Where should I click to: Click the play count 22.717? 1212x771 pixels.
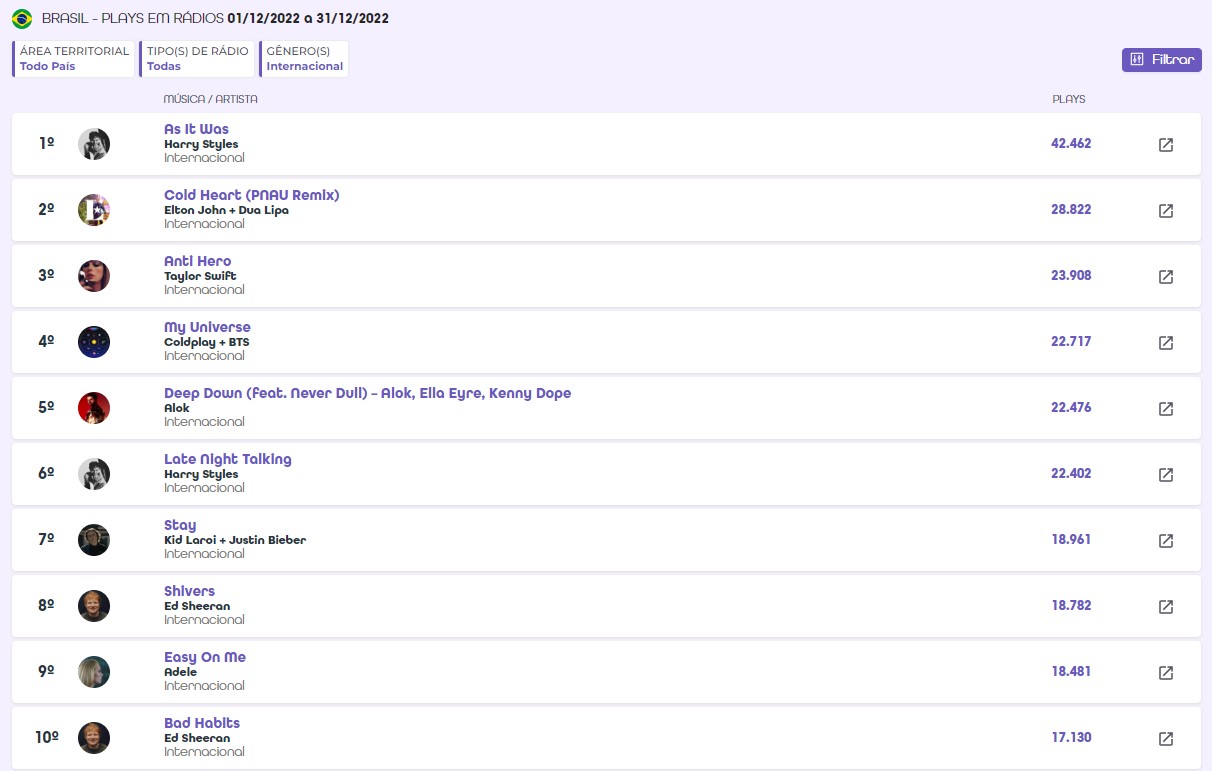tap(1071, 342)
